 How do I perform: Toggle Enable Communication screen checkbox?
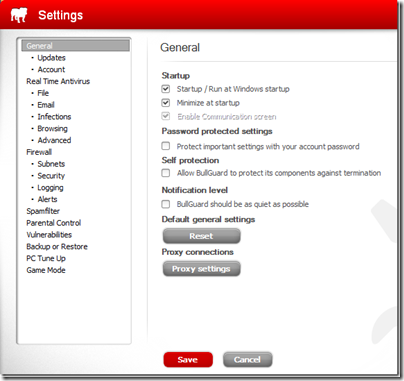pyautogui.click(x=166, y=116)
